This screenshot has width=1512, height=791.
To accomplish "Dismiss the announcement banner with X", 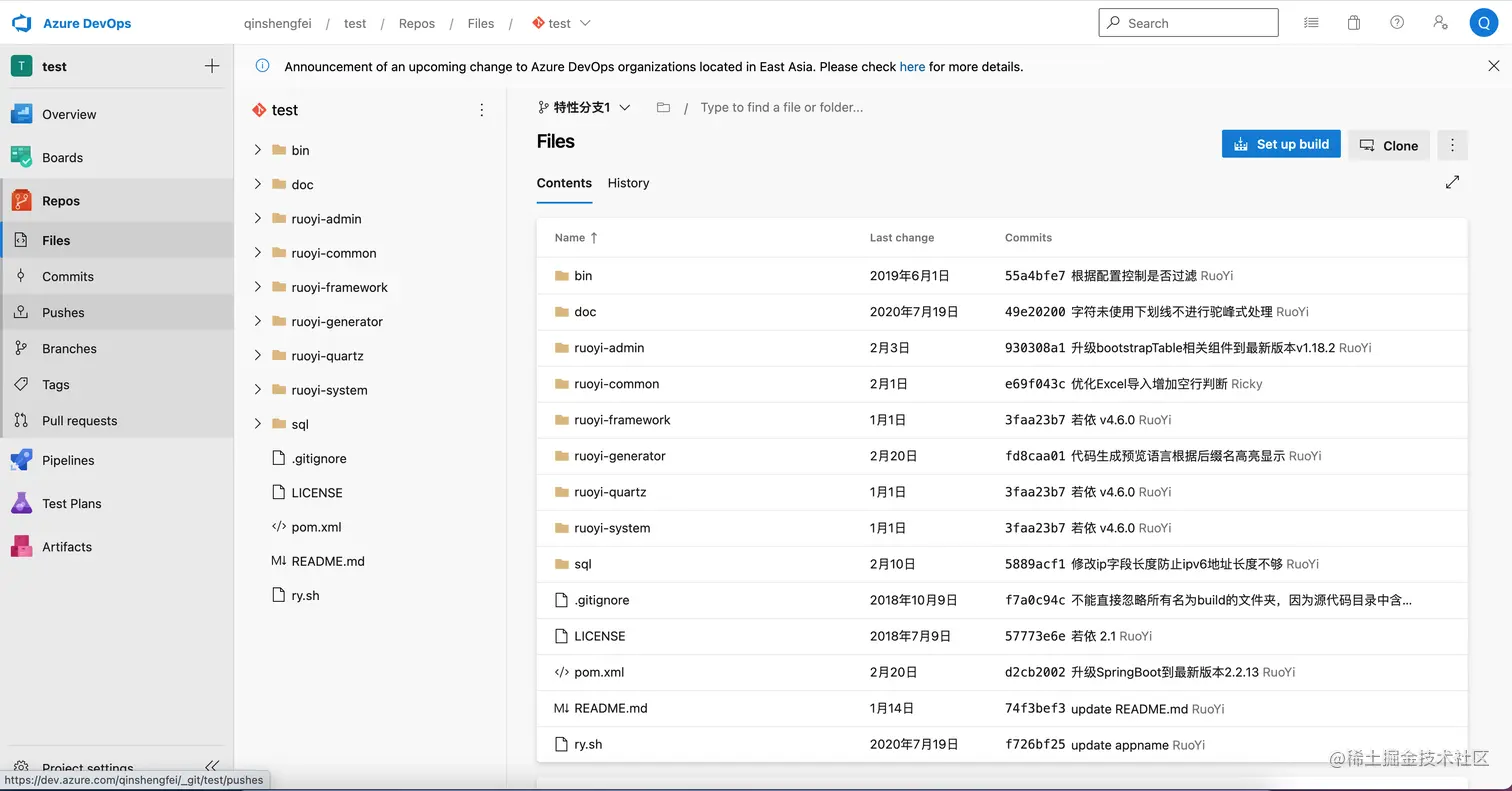I will pos(1493,66).
